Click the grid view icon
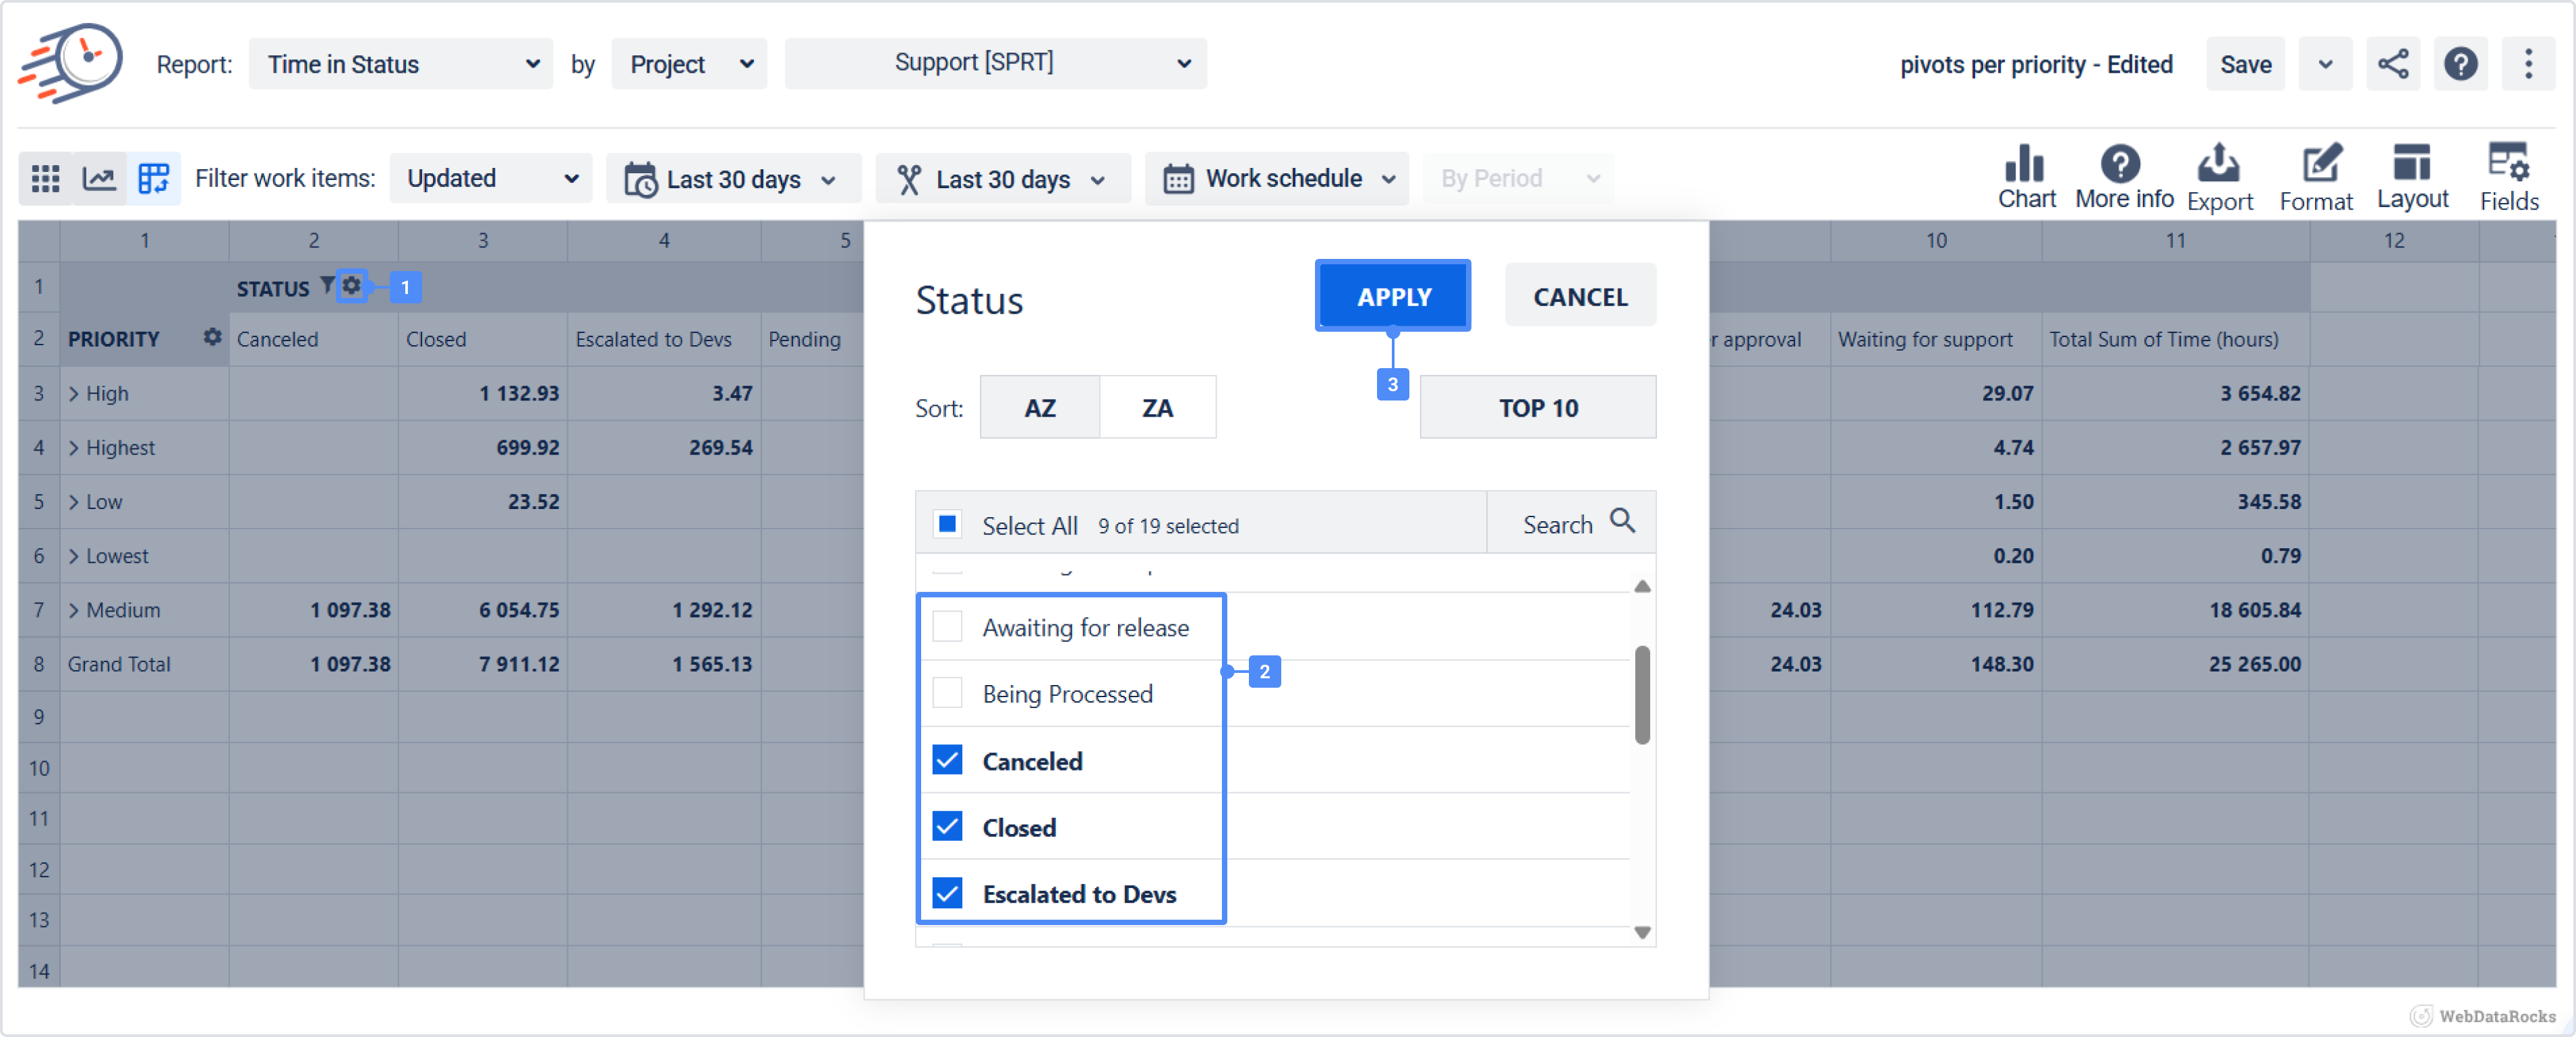Image resolution: width=2576 pixels, height=1037 pixels. pos(45,179)
